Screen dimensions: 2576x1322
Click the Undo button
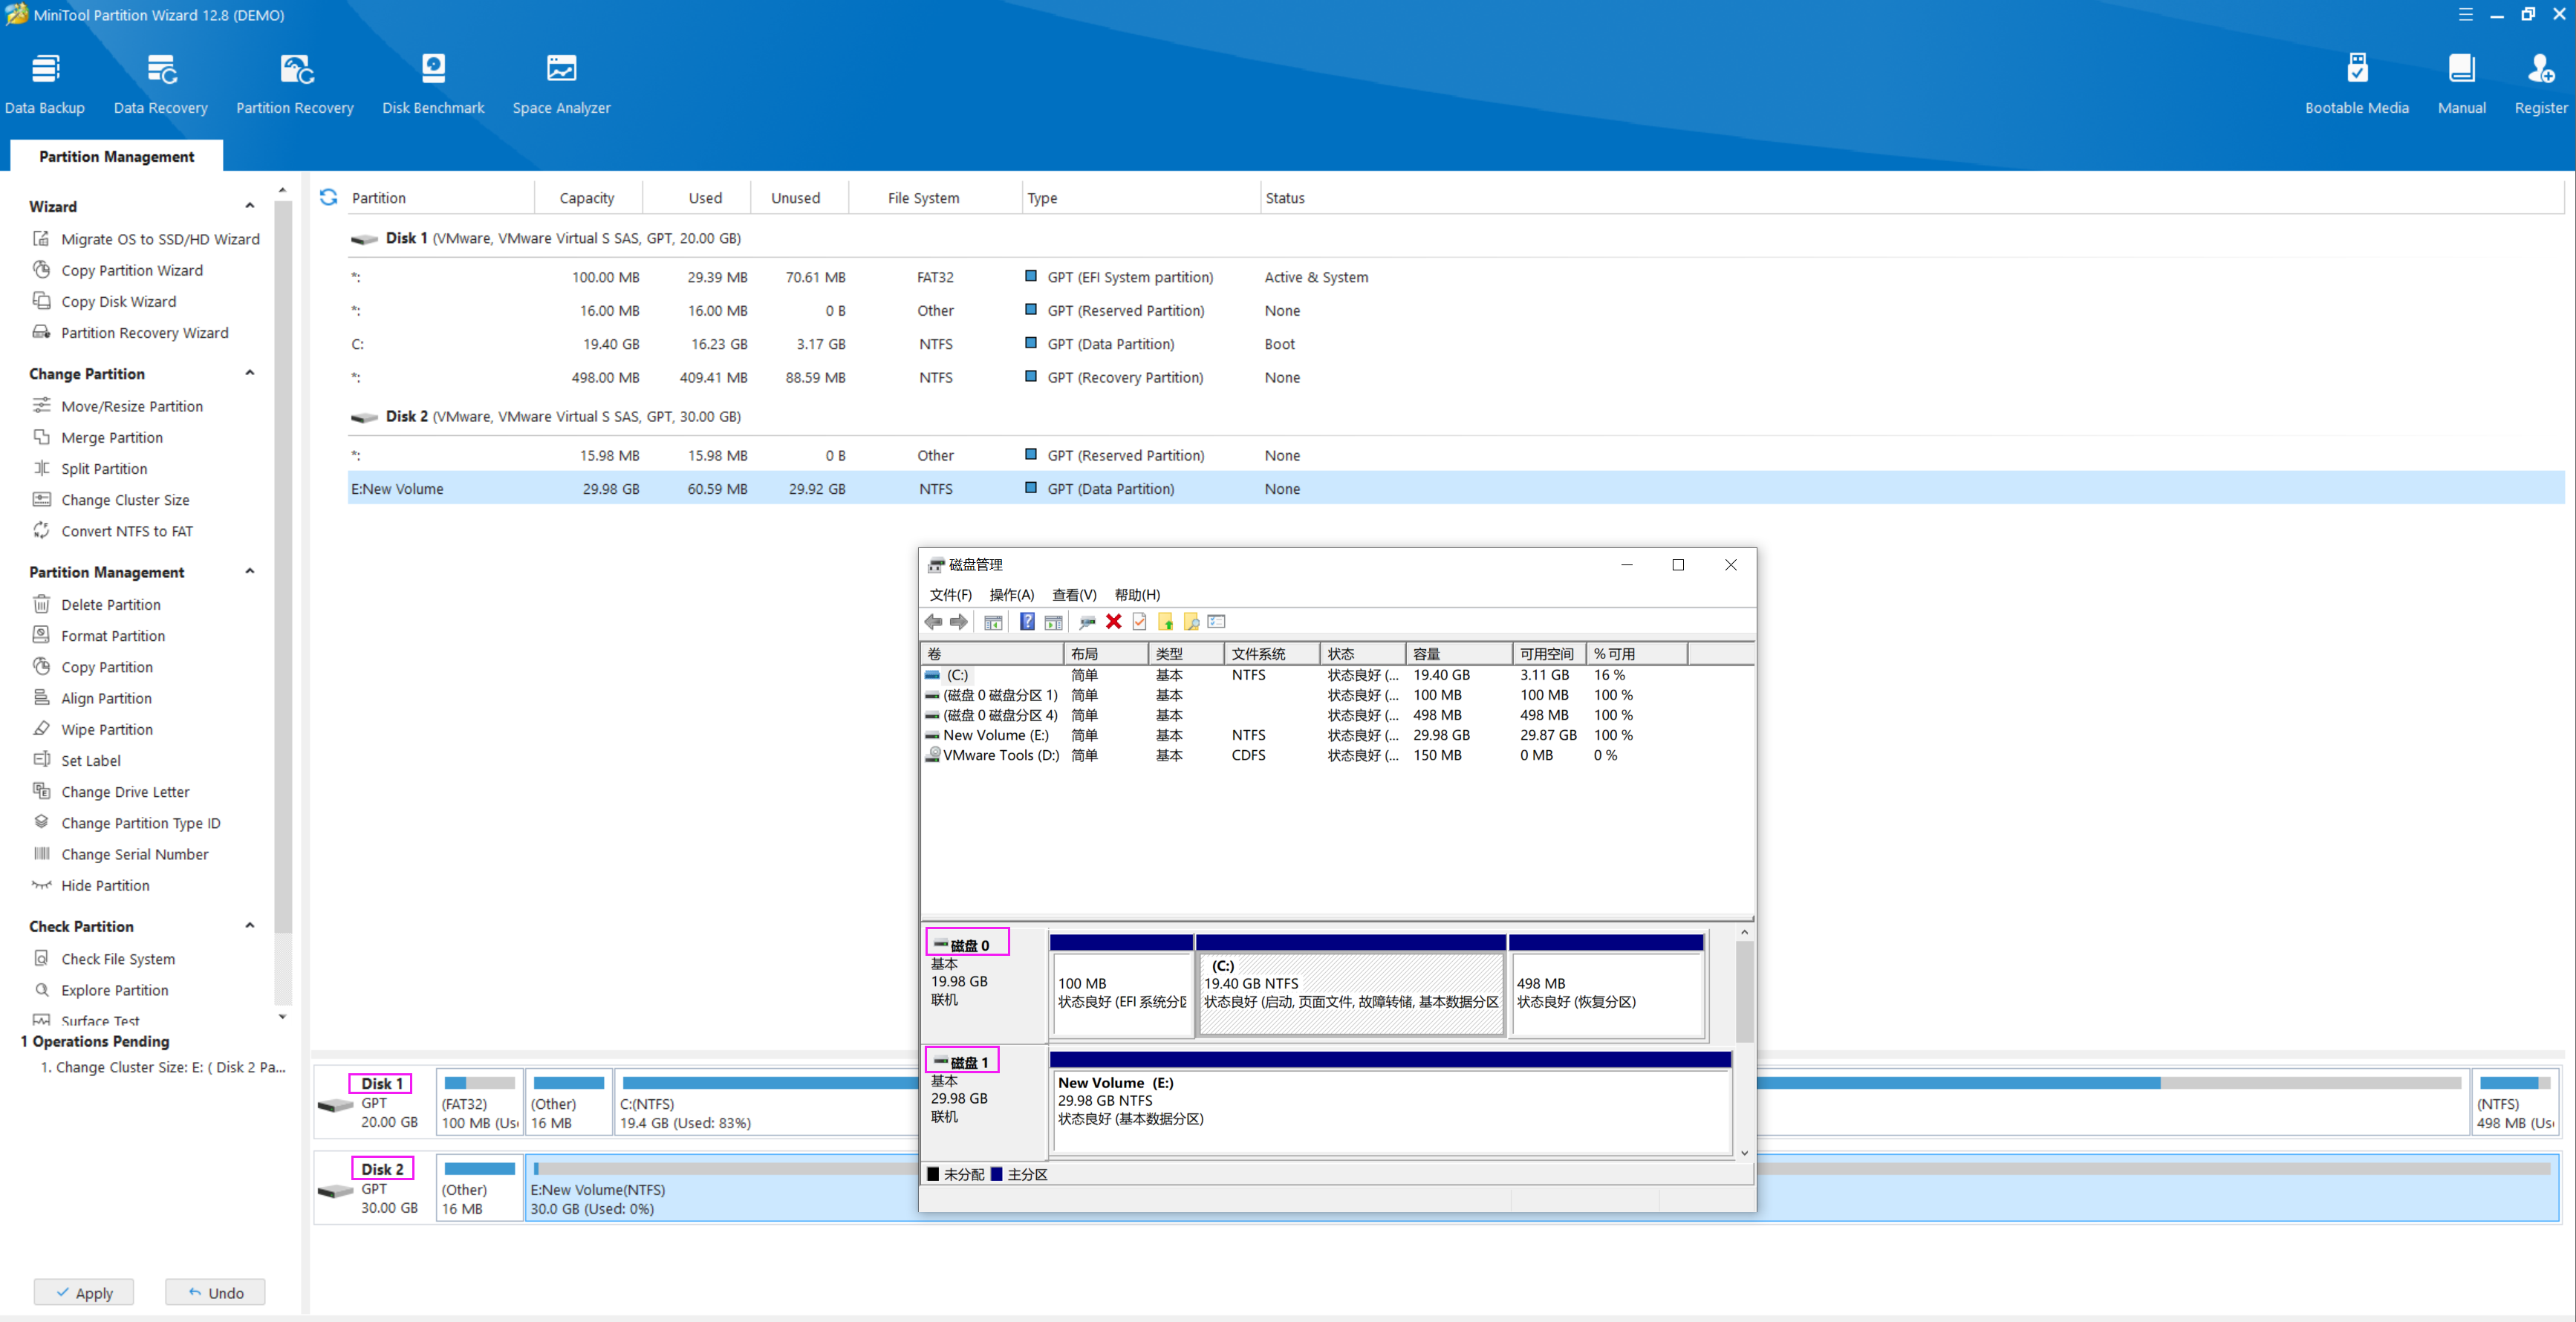pos(215,1292)
